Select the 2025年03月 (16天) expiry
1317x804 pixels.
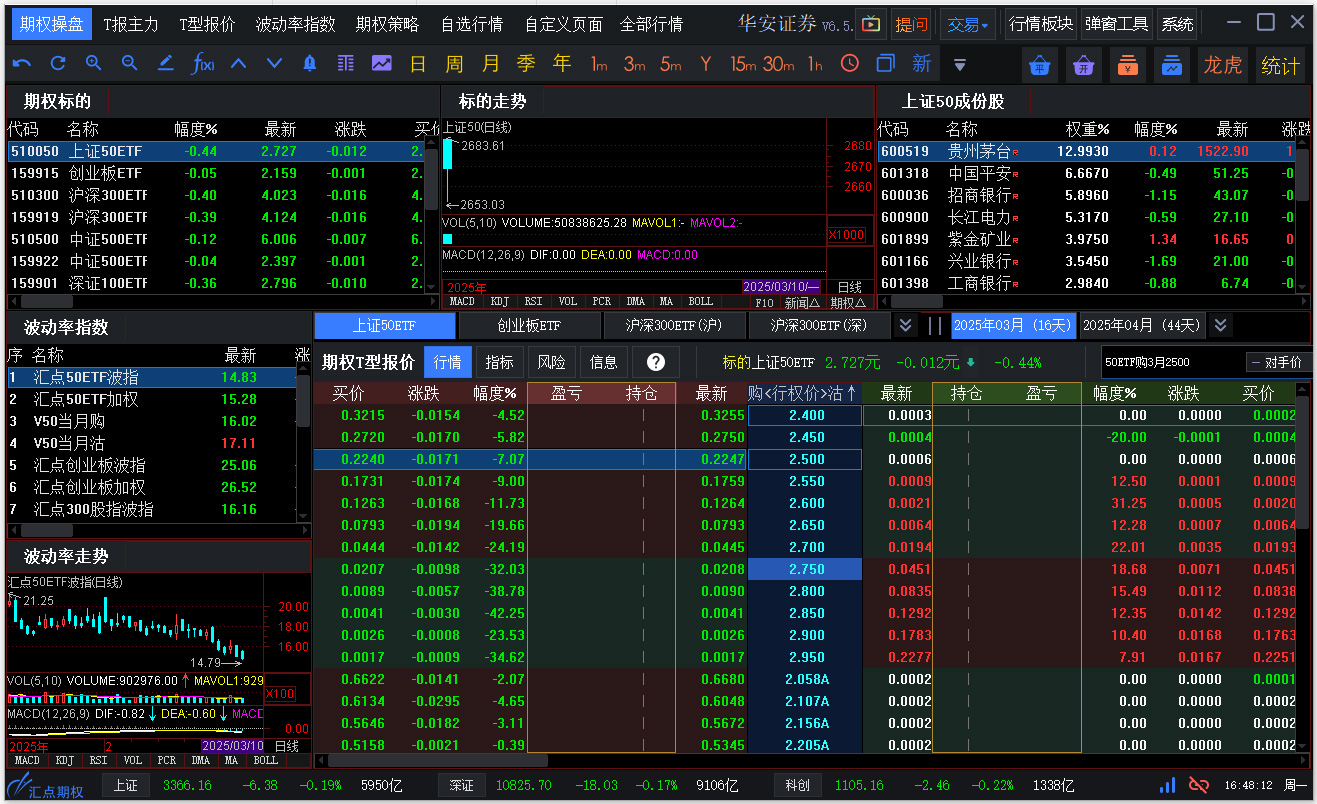[1013, 325]
